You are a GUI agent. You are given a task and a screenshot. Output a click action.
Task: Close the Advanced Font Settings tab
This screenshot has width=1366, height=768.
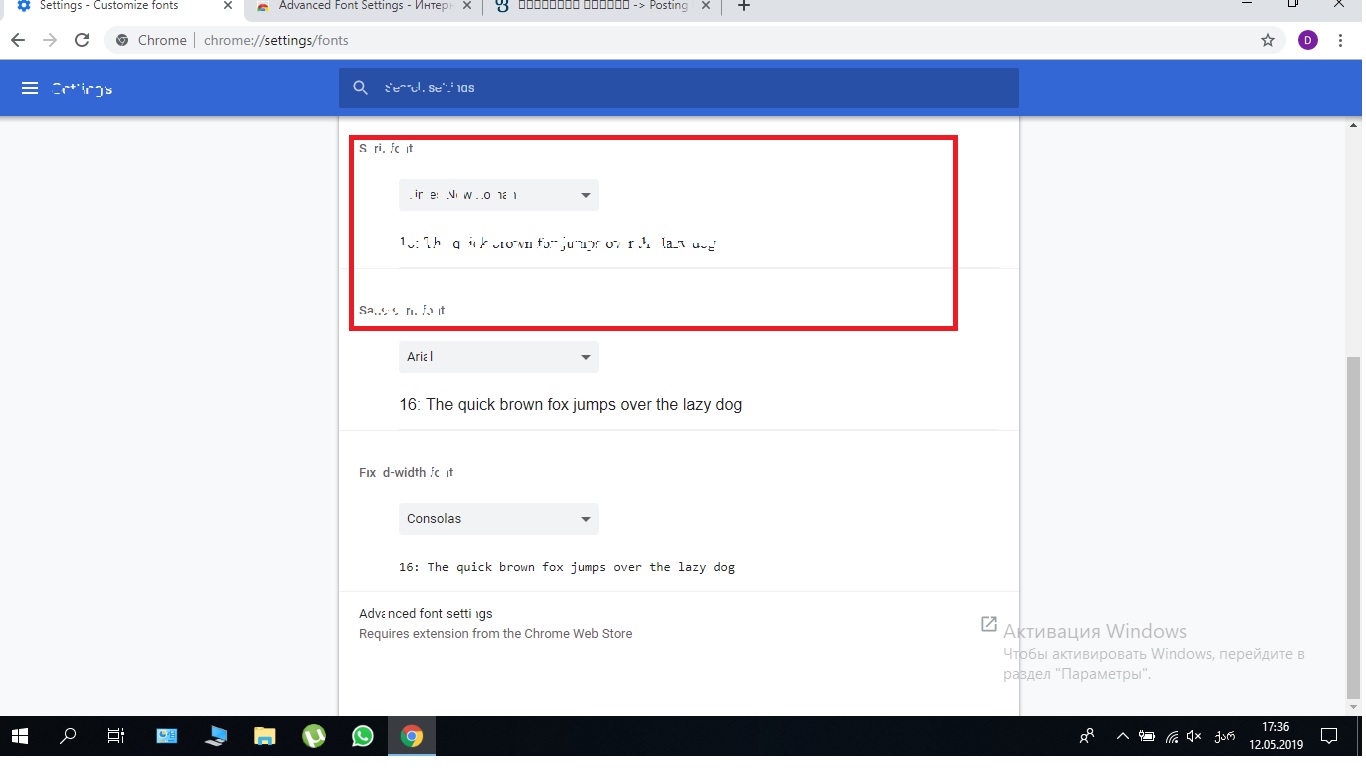click(467, 6)
